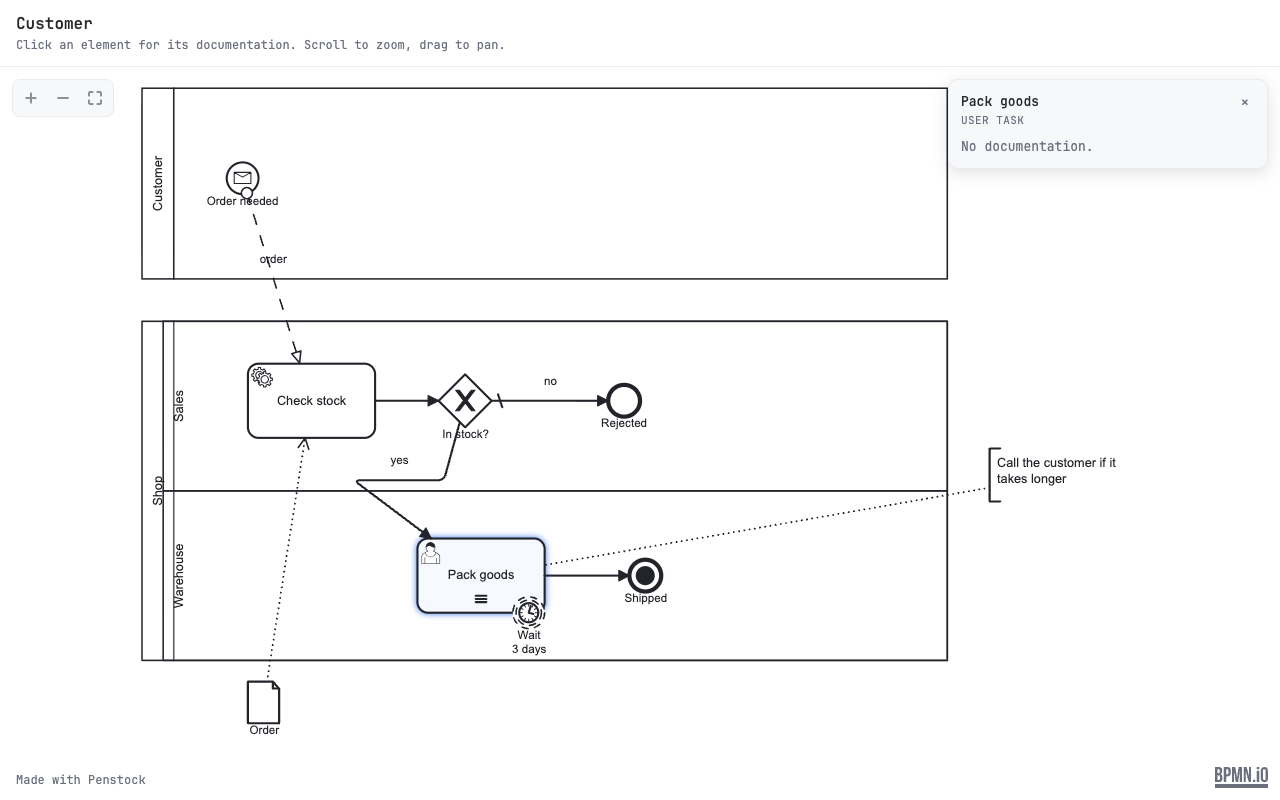This screenshot has height=800, width=1280.
Task: Select the Pack goods user task
Action: [x=481, y=576]
